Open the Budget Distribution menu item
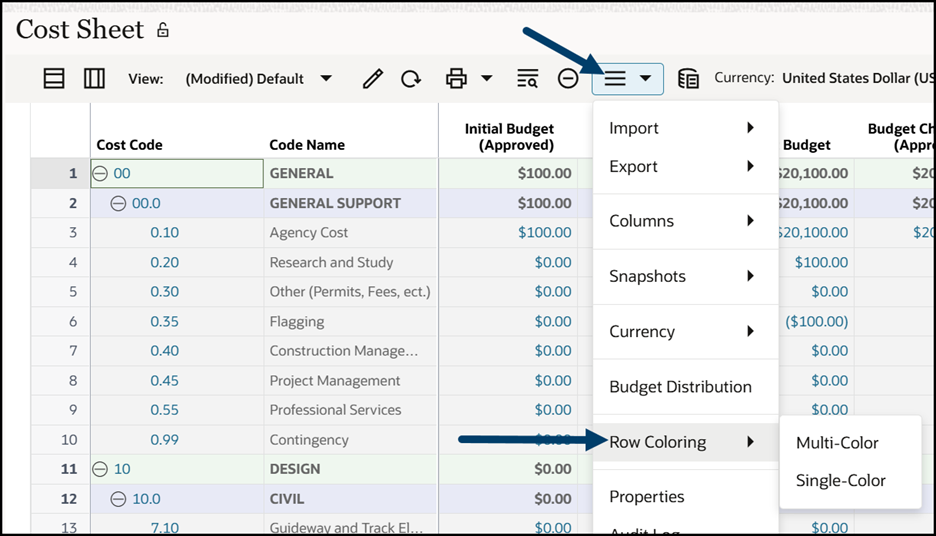Viewport: 936px width, 536px height. pos(680,387)
